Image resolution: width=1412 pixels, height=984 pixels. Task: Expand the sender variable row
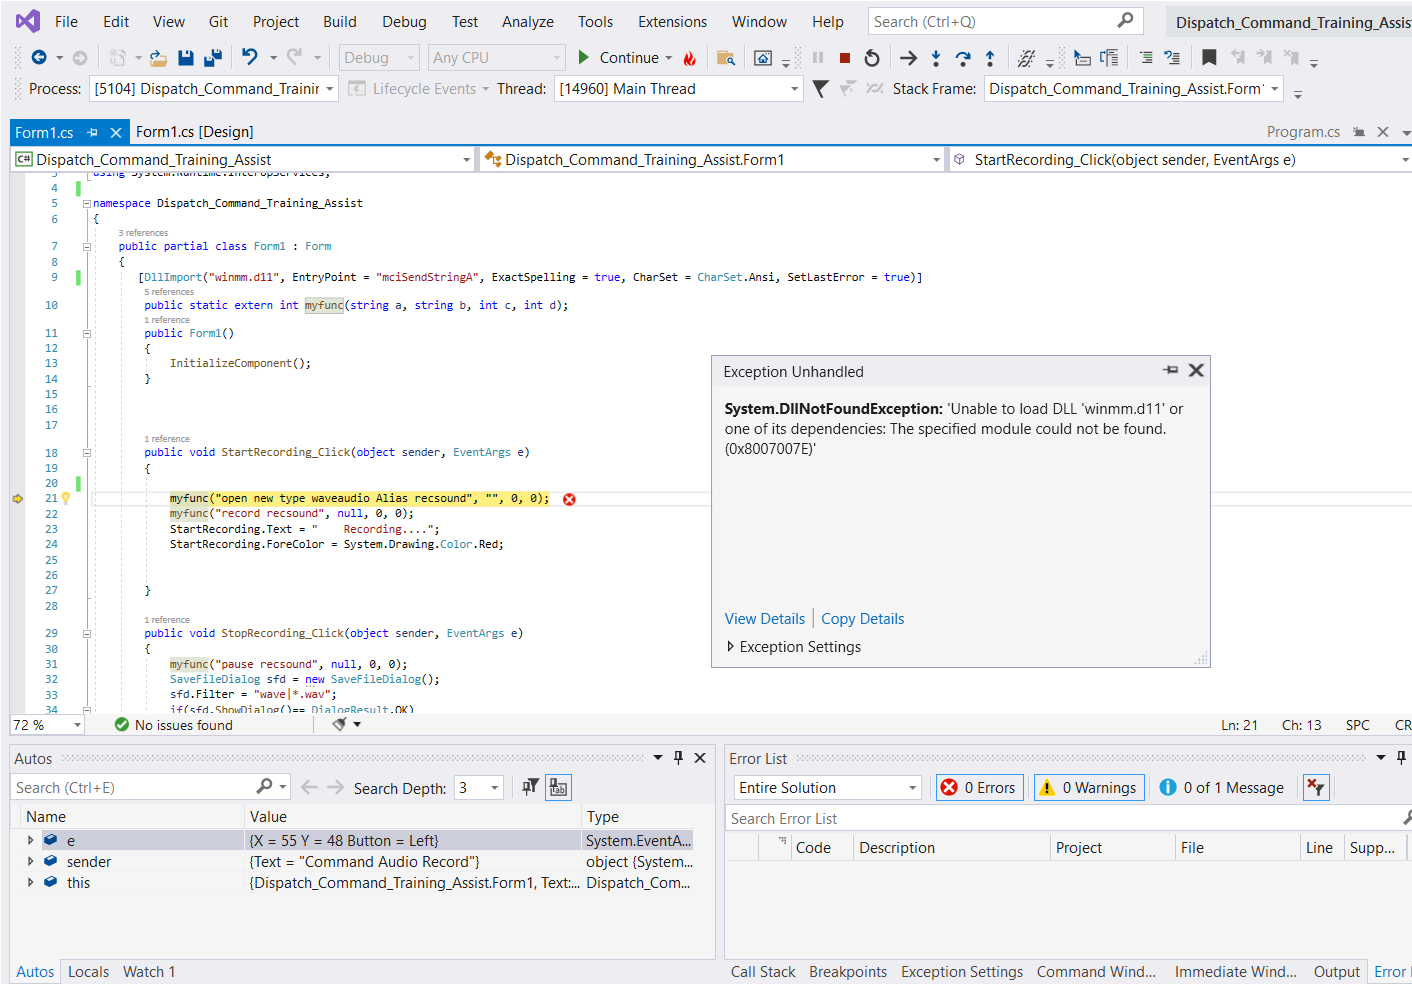[x=31, y=861]
